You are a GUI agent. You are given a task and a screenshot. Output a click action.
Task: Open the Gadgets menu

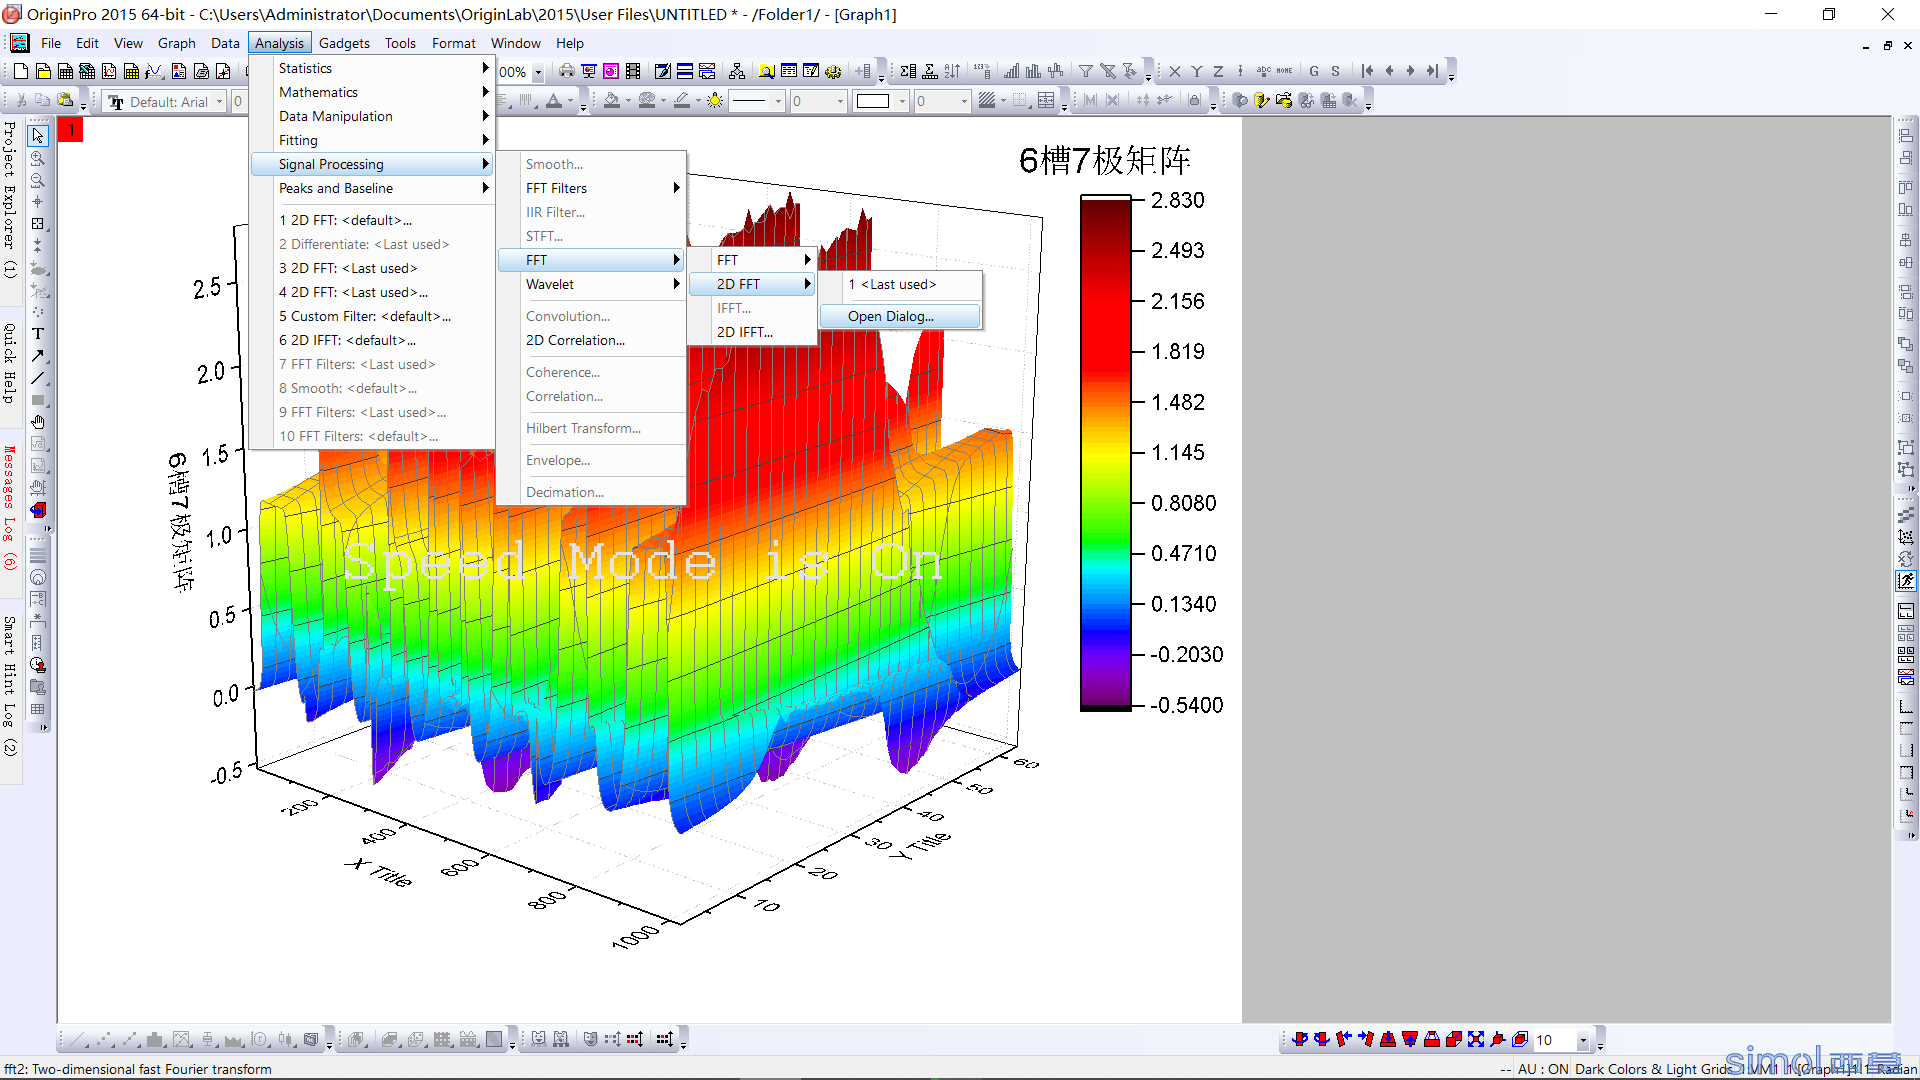[x=344, y=43]
